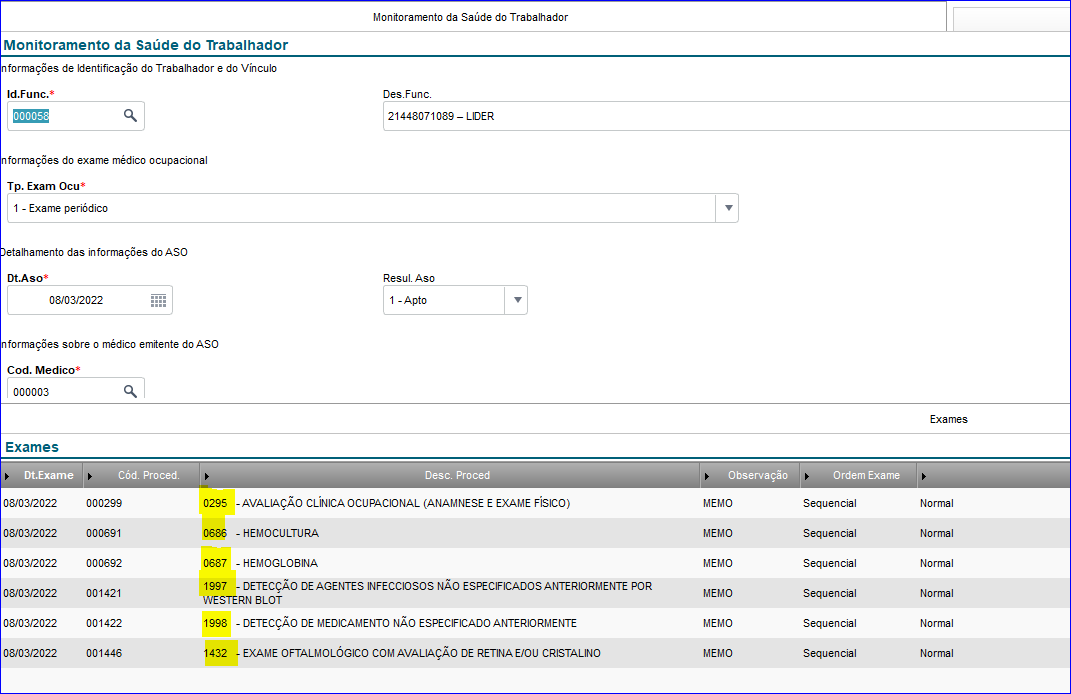Select code cell 001422

104,624
